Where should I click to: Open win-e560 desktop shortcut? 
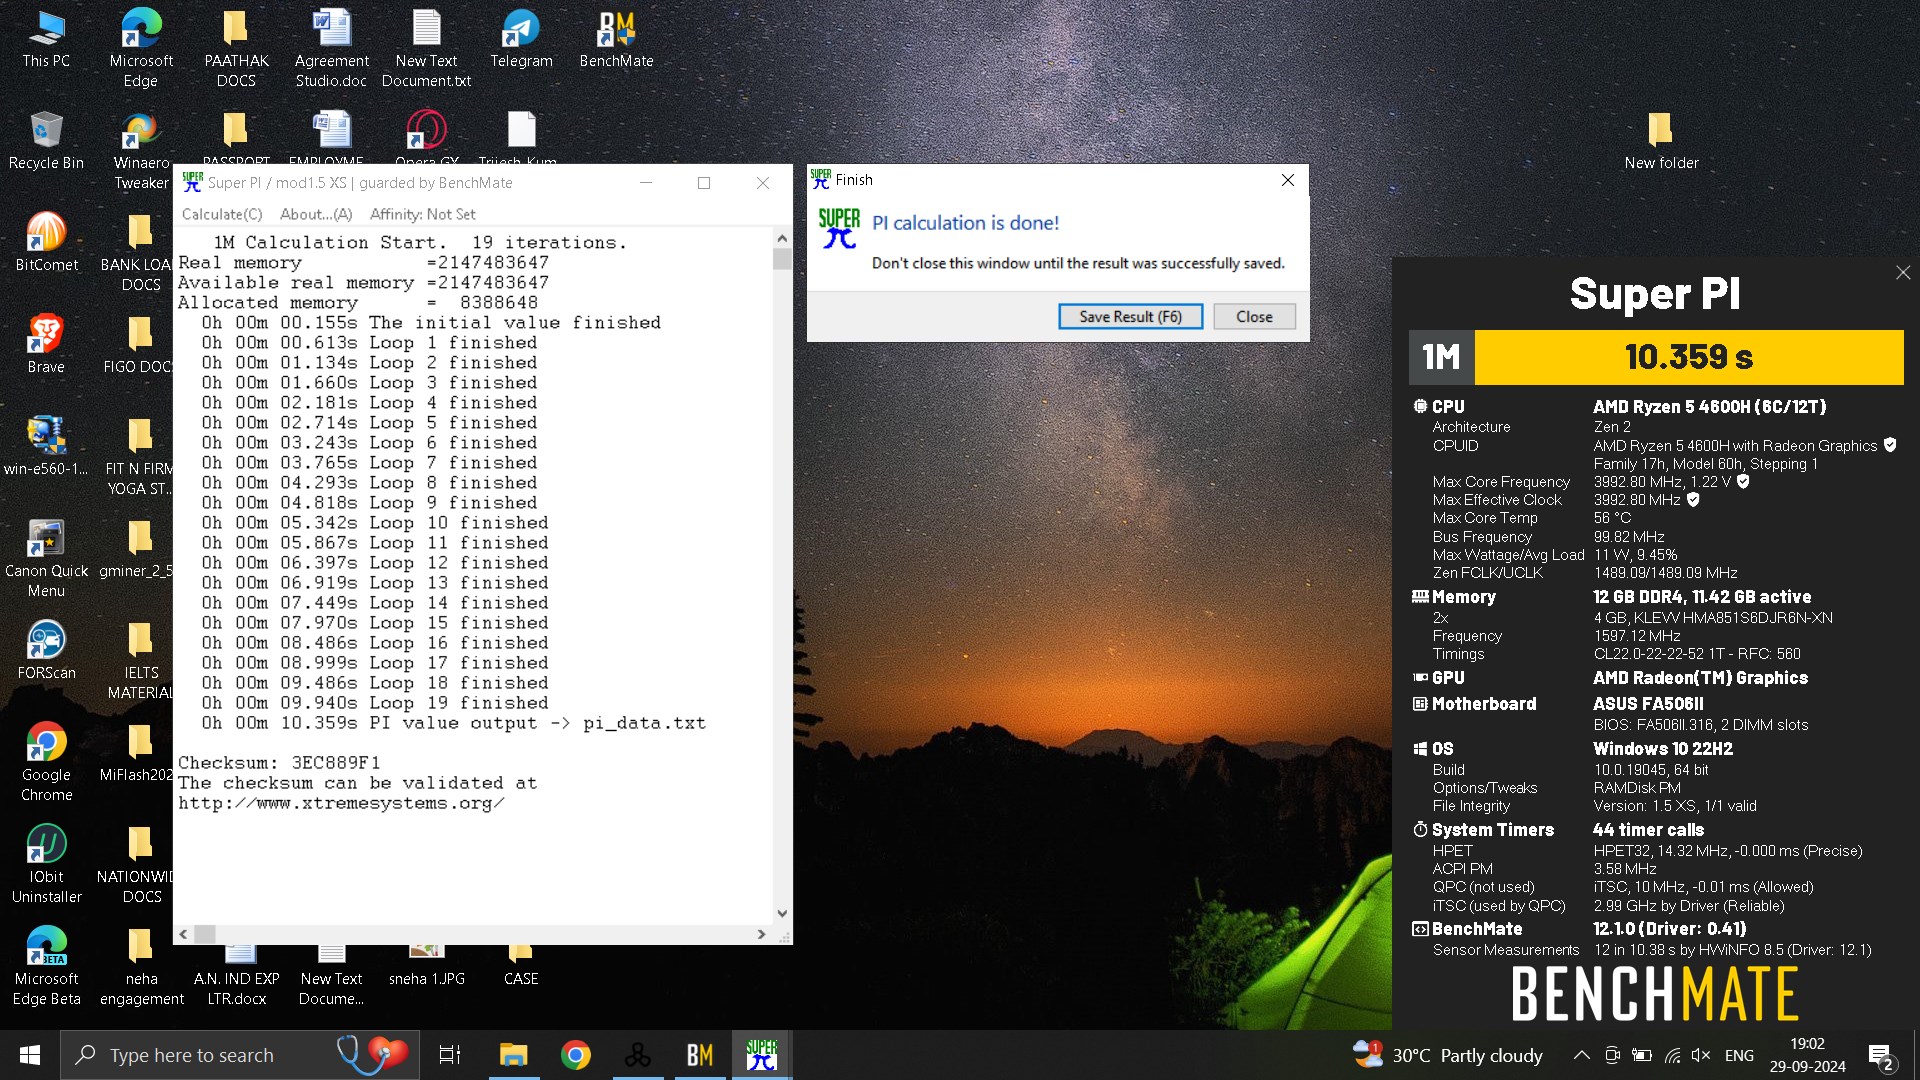(46, 447)
